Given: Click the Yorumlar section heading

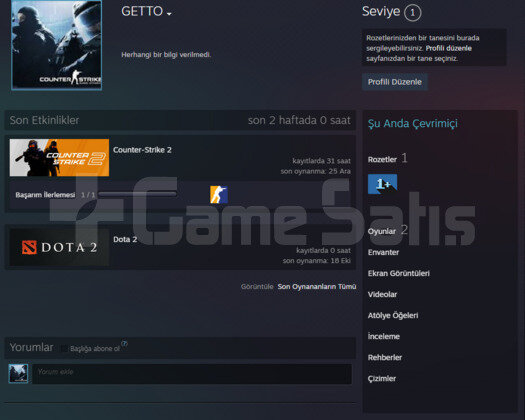Looking at the screenshot, I should click(x=31, y=347).
